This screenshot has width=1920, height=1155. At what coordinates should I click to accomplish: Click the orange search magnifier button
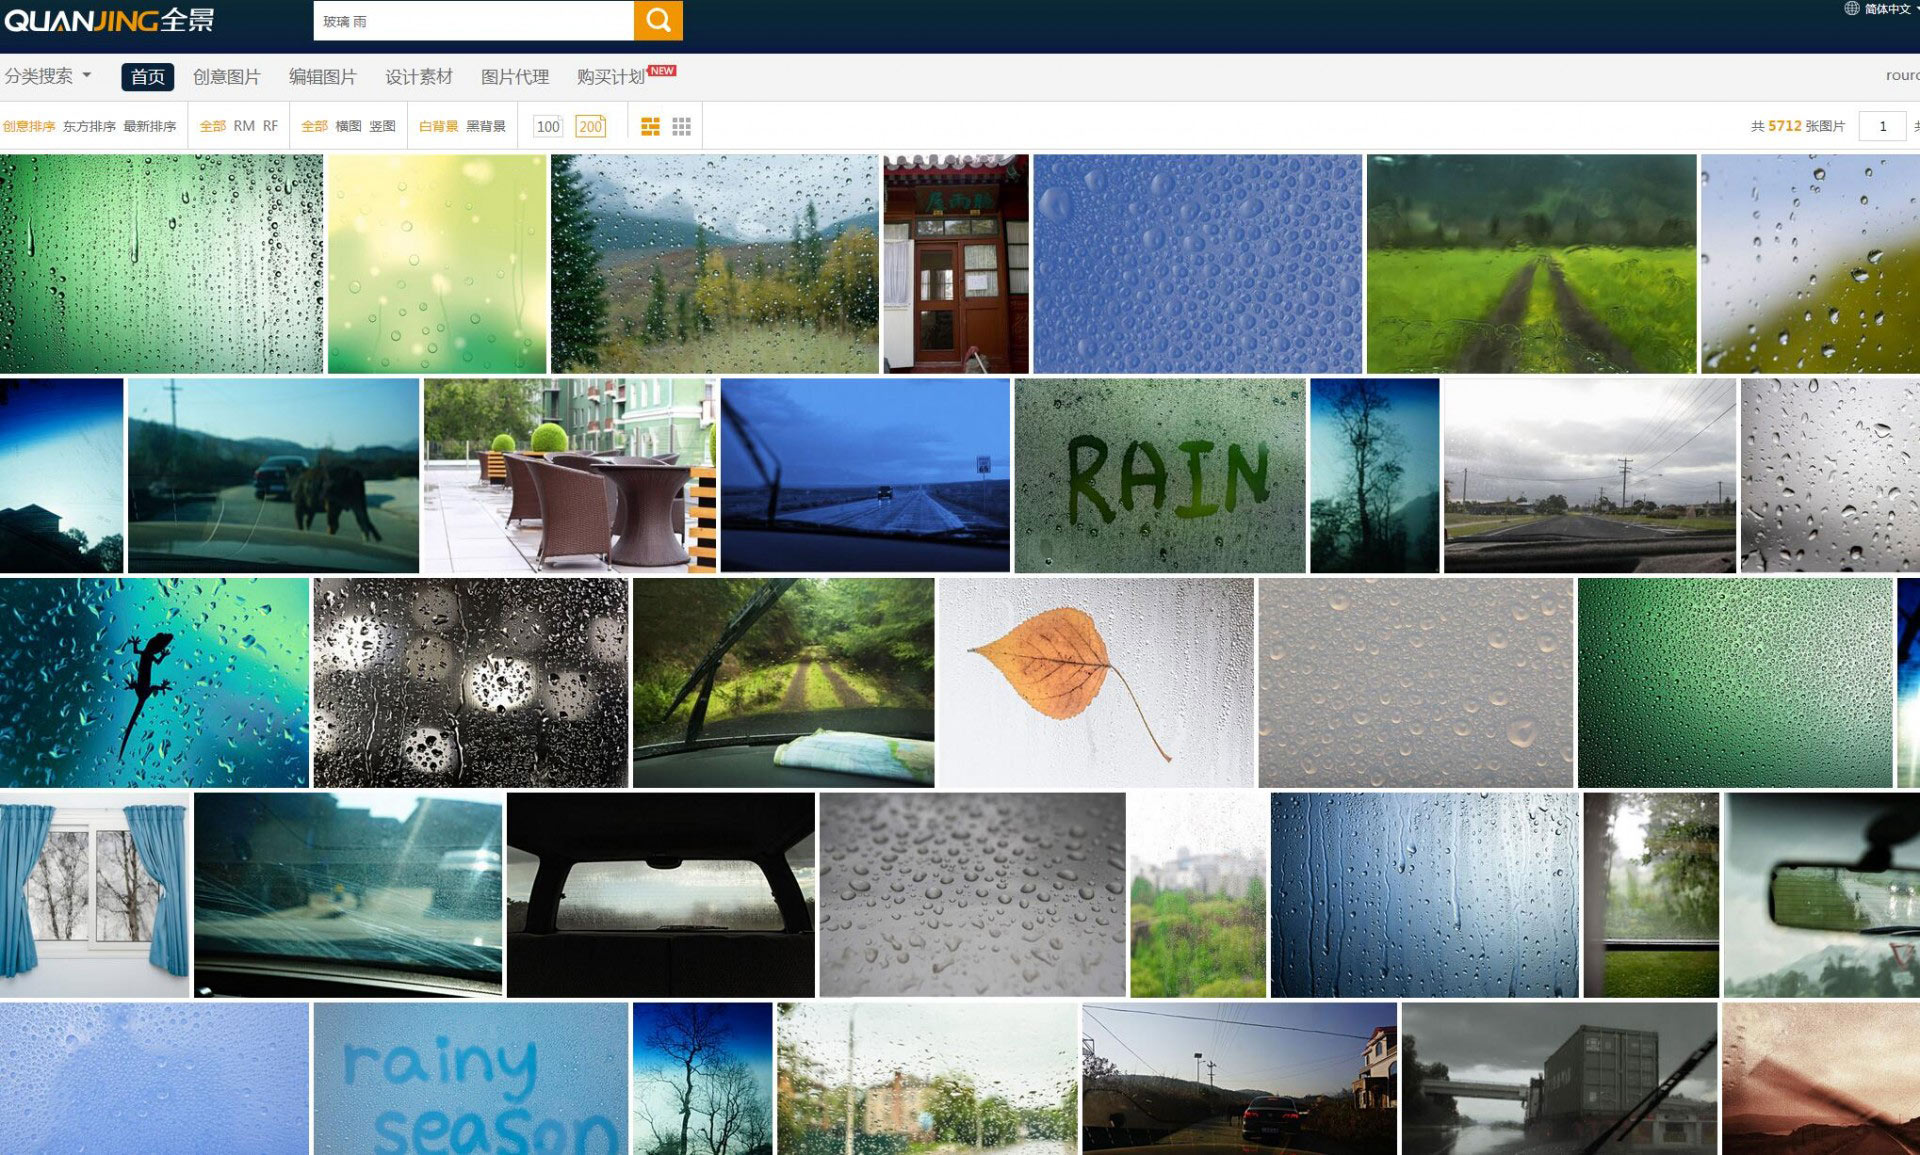[x=658, y=20]
